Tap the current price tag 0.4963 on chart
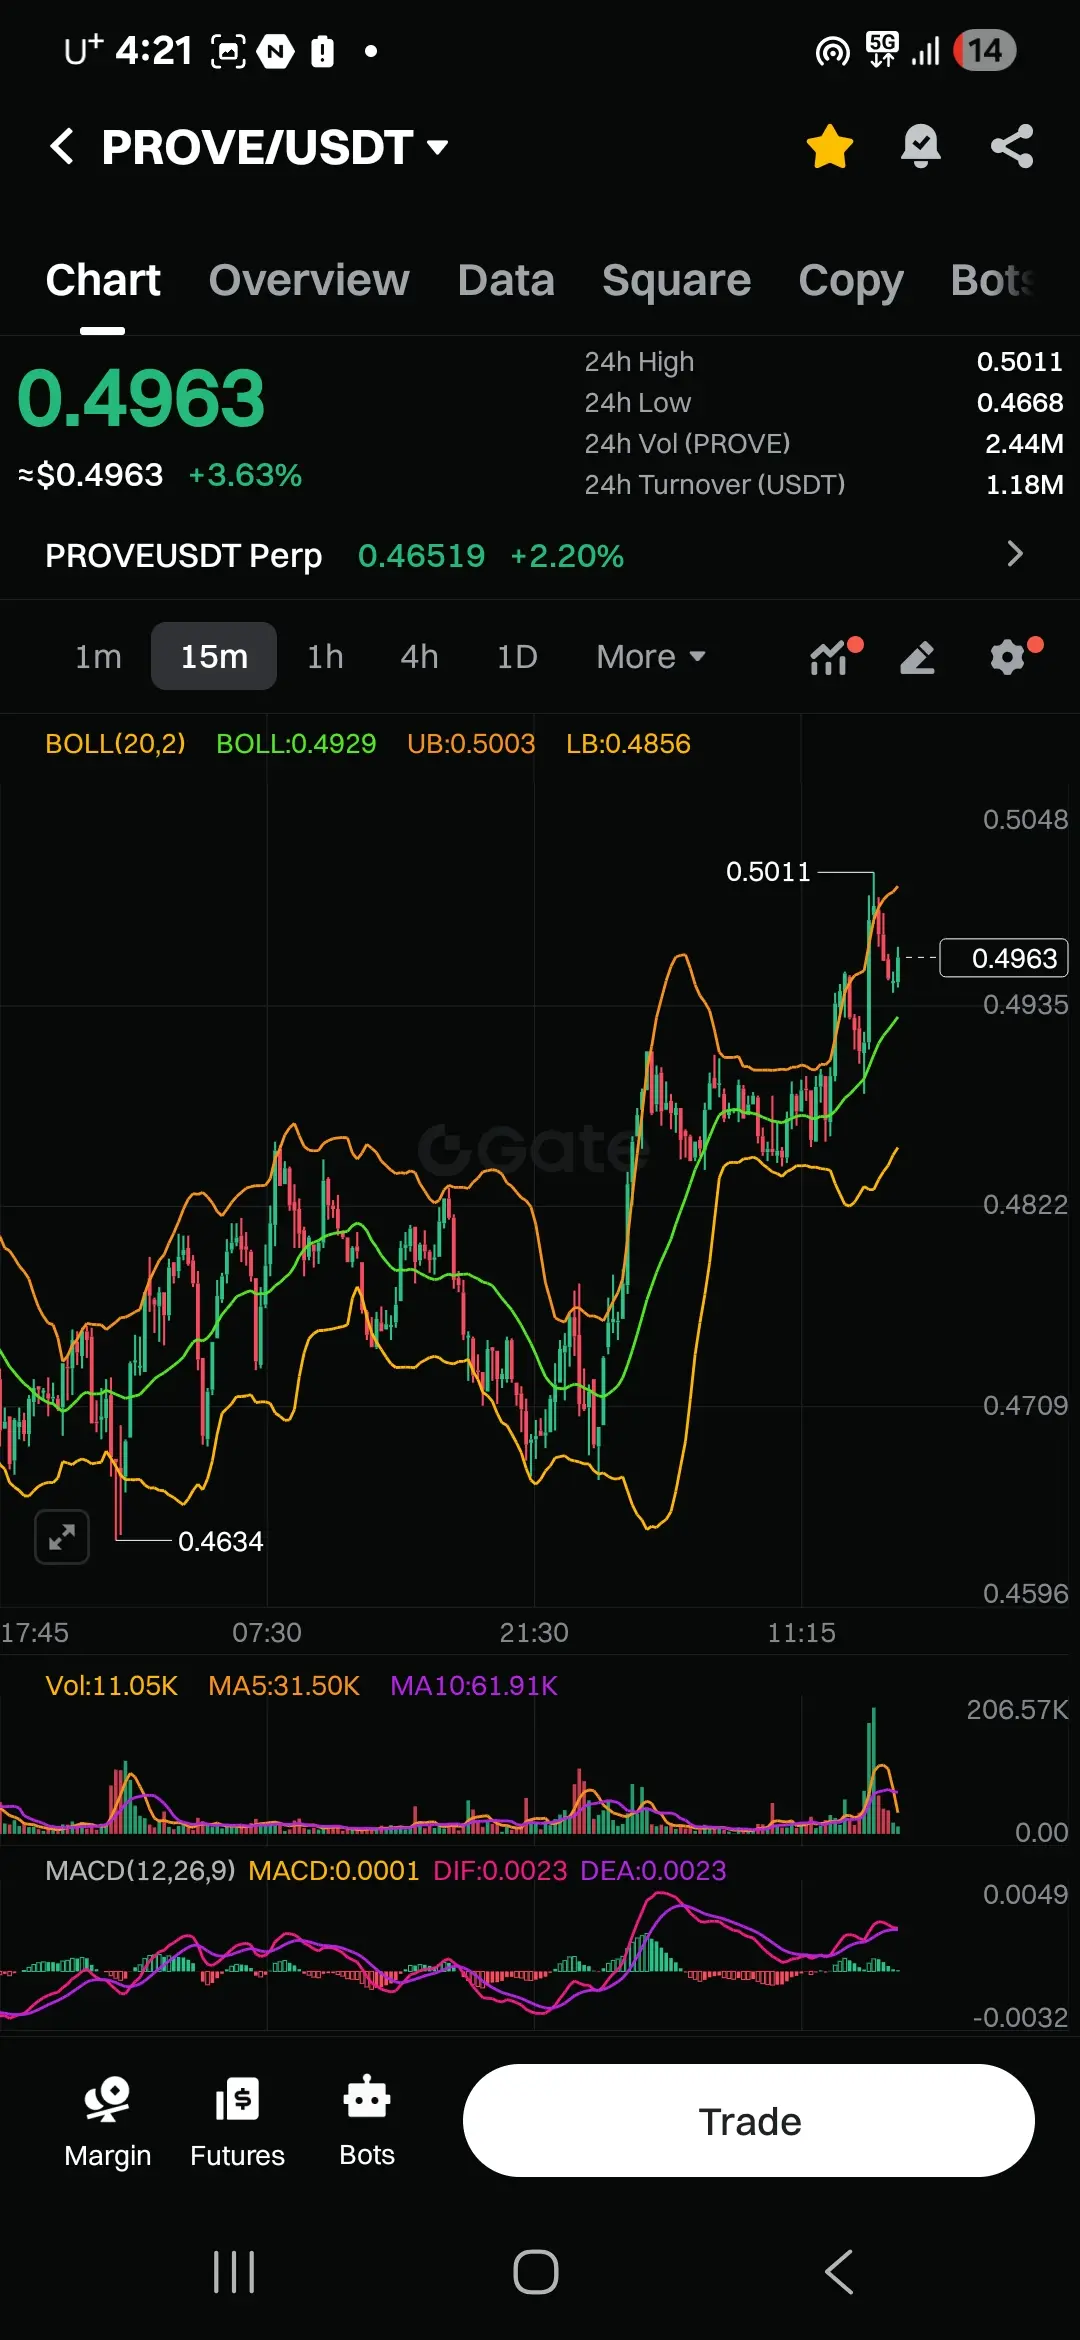 pyautogui.click(x=1004, y=958)
